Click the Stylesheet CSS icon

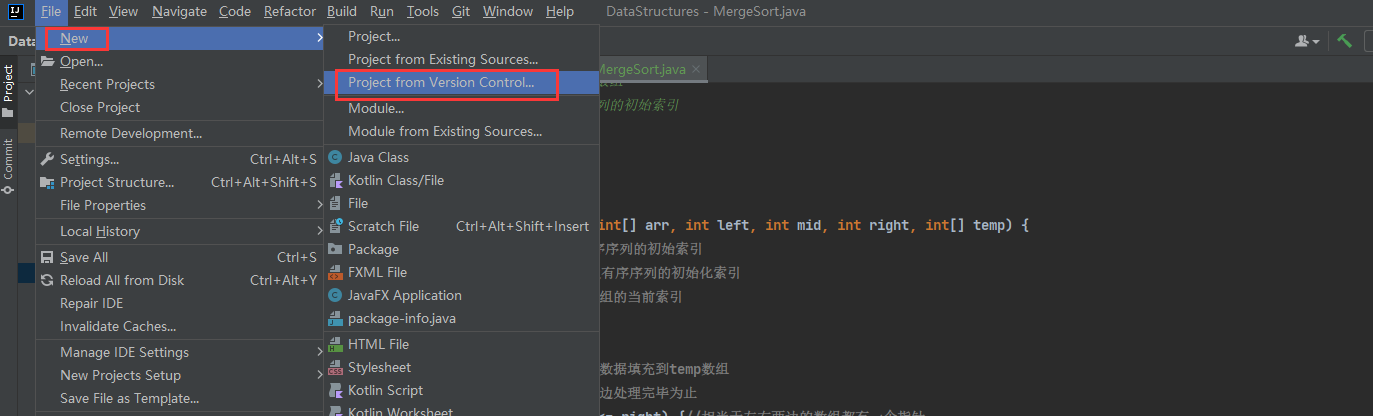pyautogui.click(x=335, y=367)
